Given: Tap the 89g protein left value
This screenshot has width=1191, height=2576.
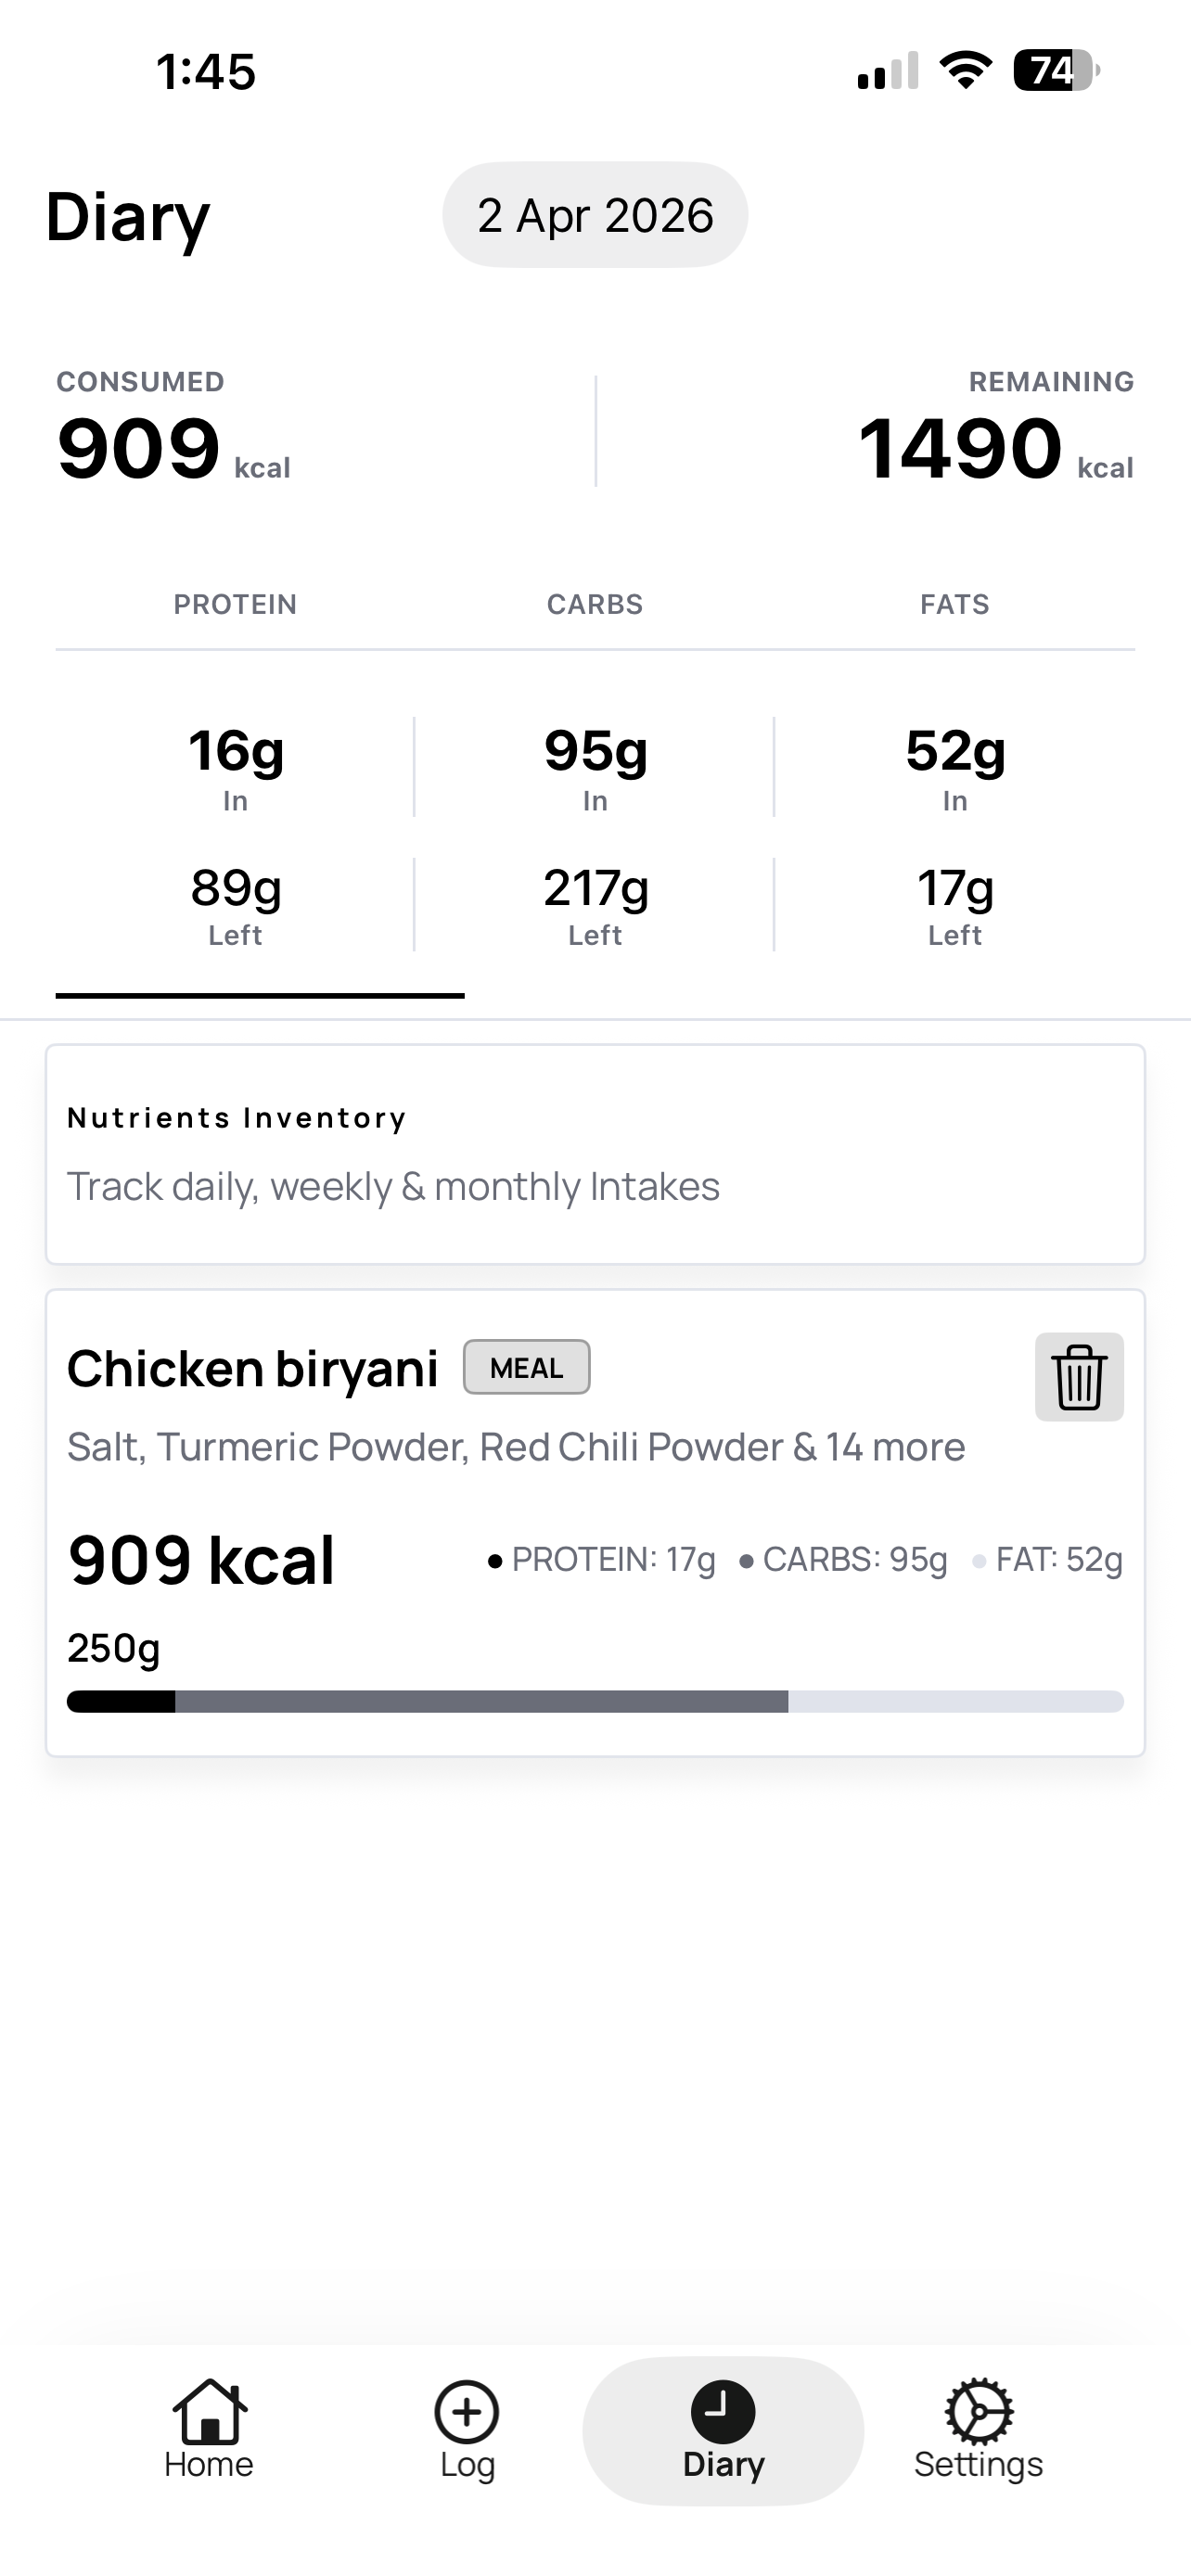Looking at the screenshot, I should coord(236,888).
